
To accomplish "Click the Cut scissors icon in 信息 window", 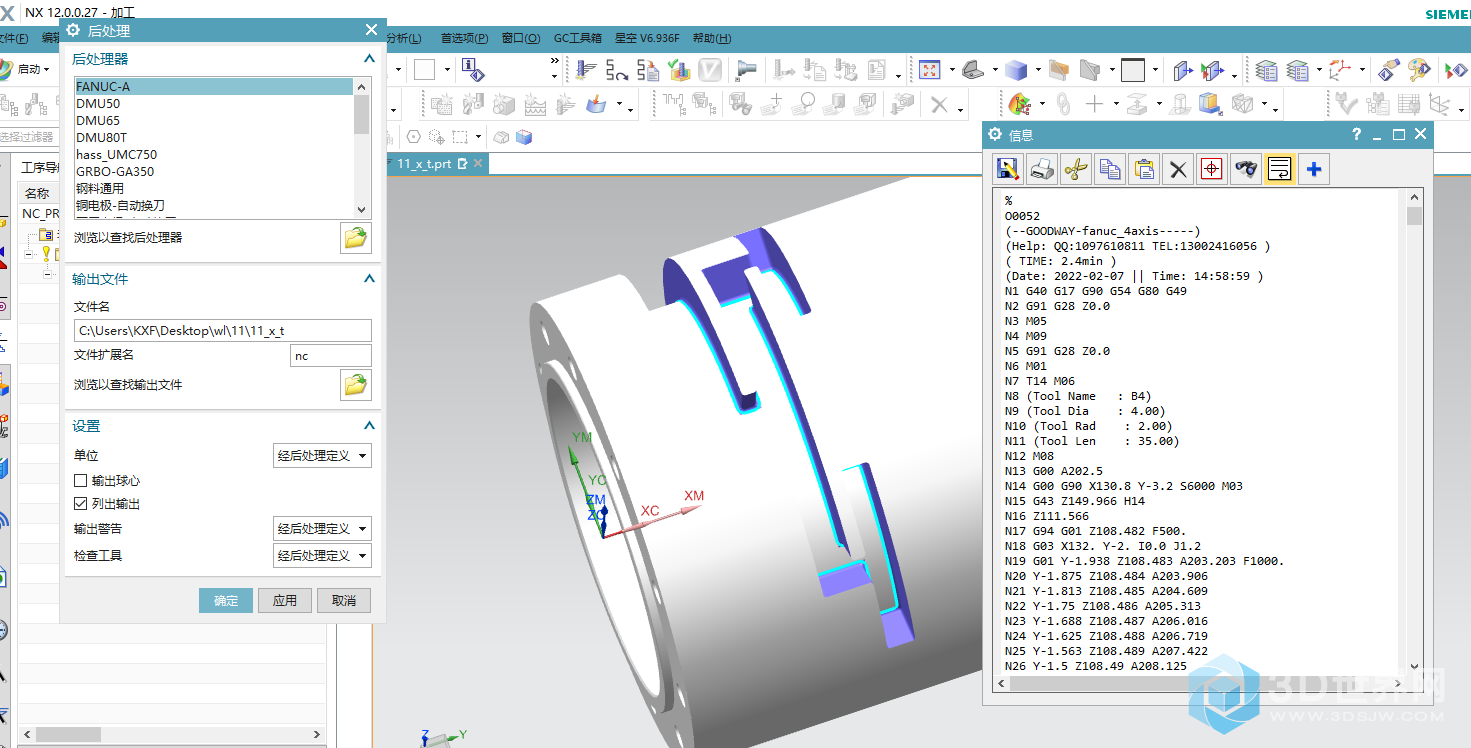I will click(1076, 170).
